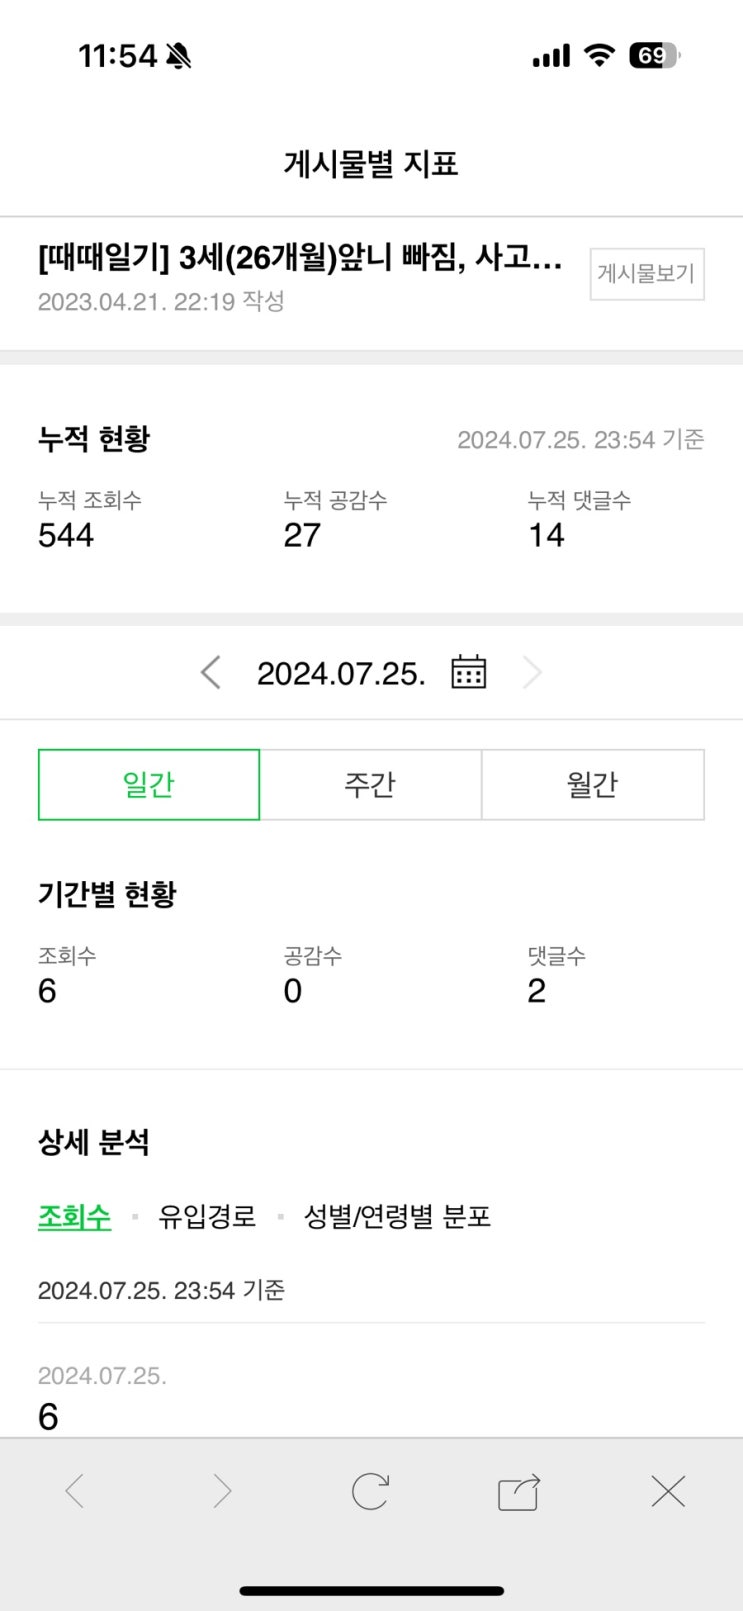Switch to the 월간 monthly tab
743x1611 pixels.
(x=592, y=785)
